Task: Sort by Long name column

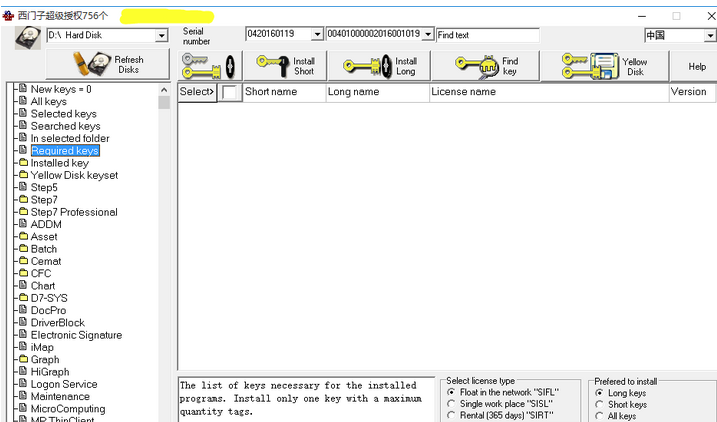Action: tap(378, 92)
